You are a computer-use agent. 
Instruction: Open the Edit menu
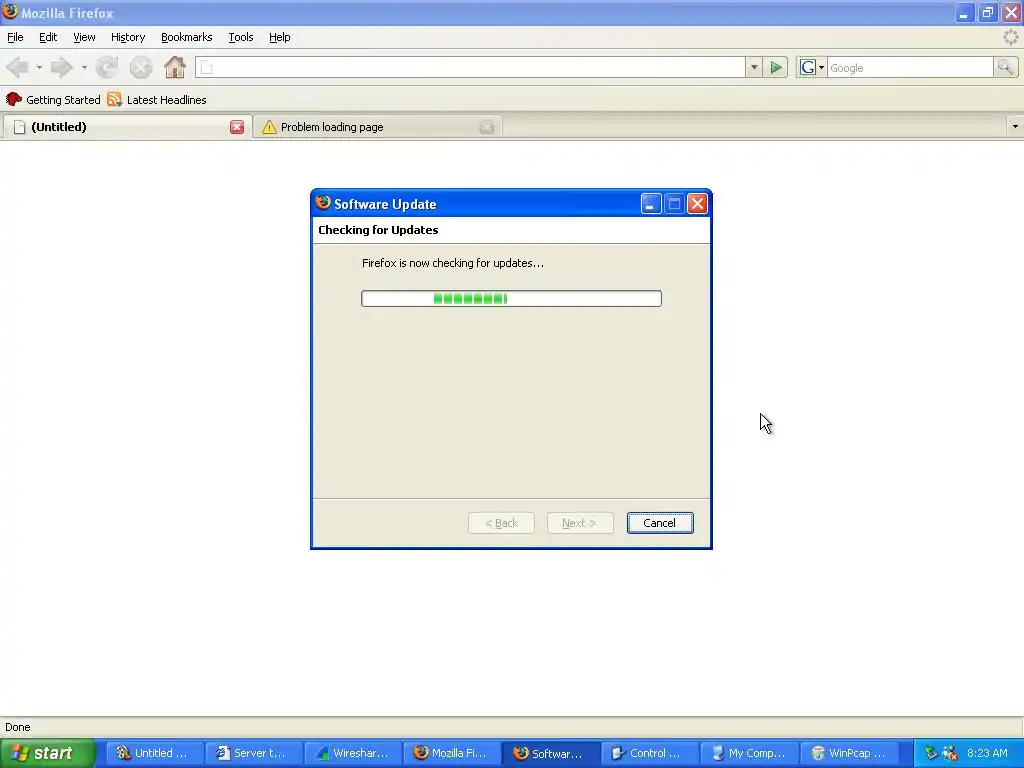click(48, 37)
